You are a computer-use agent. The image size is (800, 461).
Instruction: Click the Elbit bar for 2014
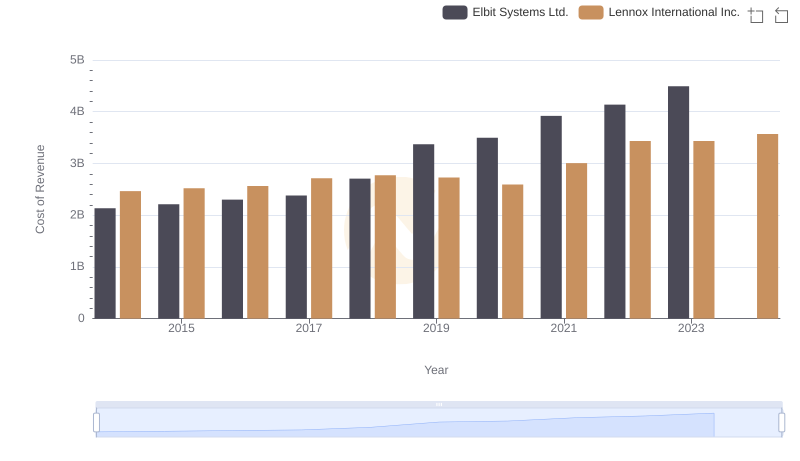point(105,263)
